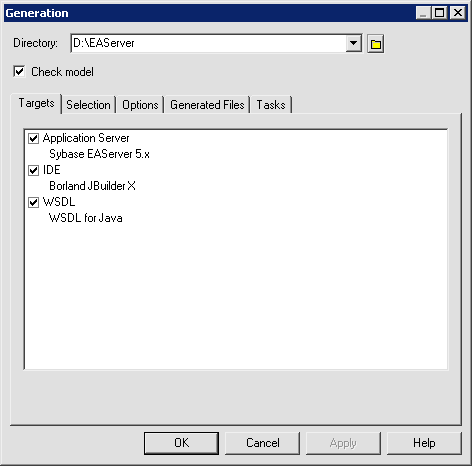The height and width of the screenshot is (466, 472).
Task: Select the WSDL for Java entry
Action: click(x=86, y=218)
